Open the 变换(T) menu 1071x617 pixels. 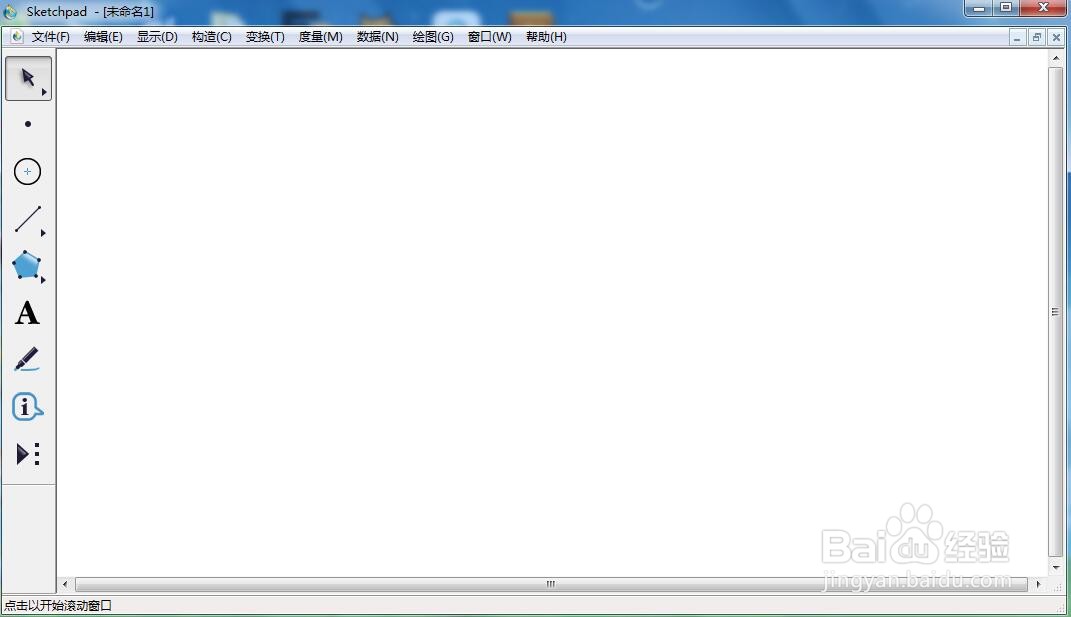265,37
